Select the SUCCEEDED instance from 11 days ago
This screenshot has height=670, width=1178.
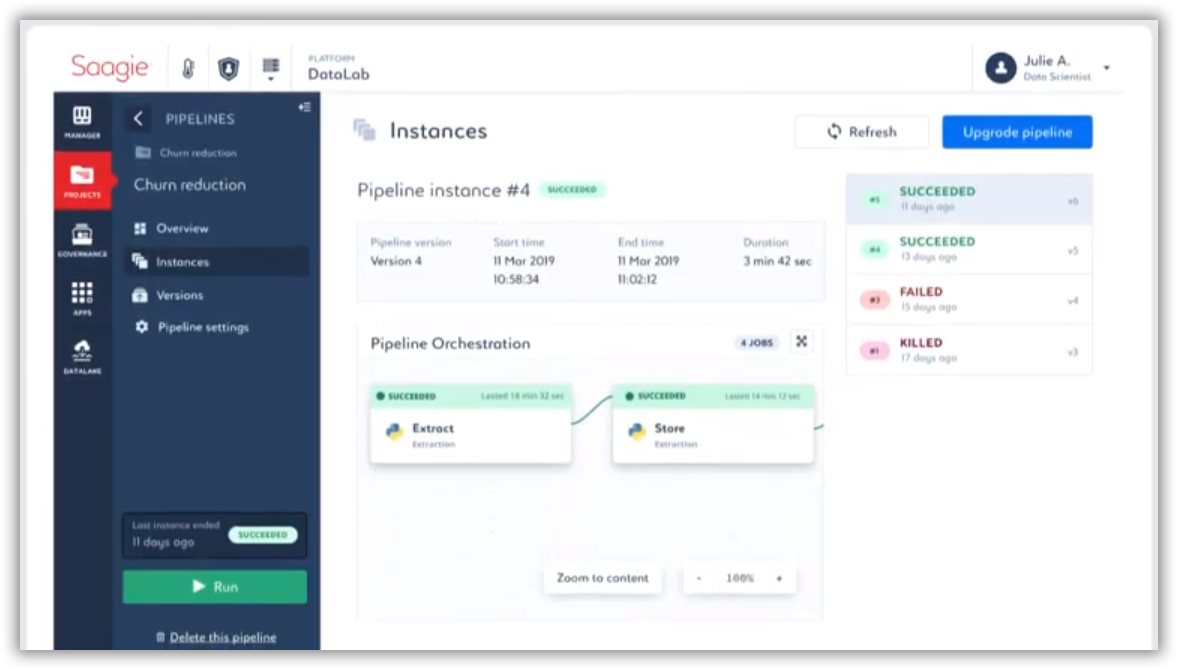(969, 199)
